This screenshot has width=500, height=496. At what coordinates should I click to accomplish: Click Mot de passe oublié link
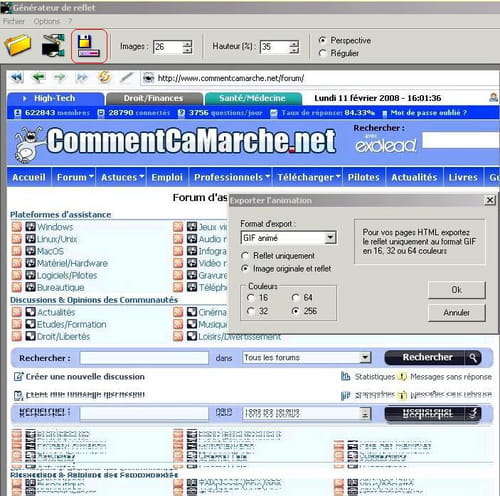tap(428, 113)
